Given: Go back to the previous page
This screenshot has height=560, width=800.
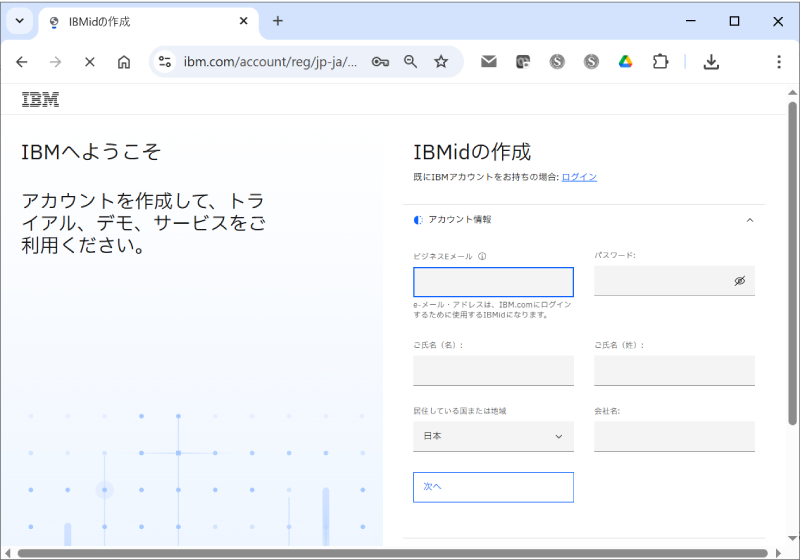Looking at the screenshot, I should (21, 62).
